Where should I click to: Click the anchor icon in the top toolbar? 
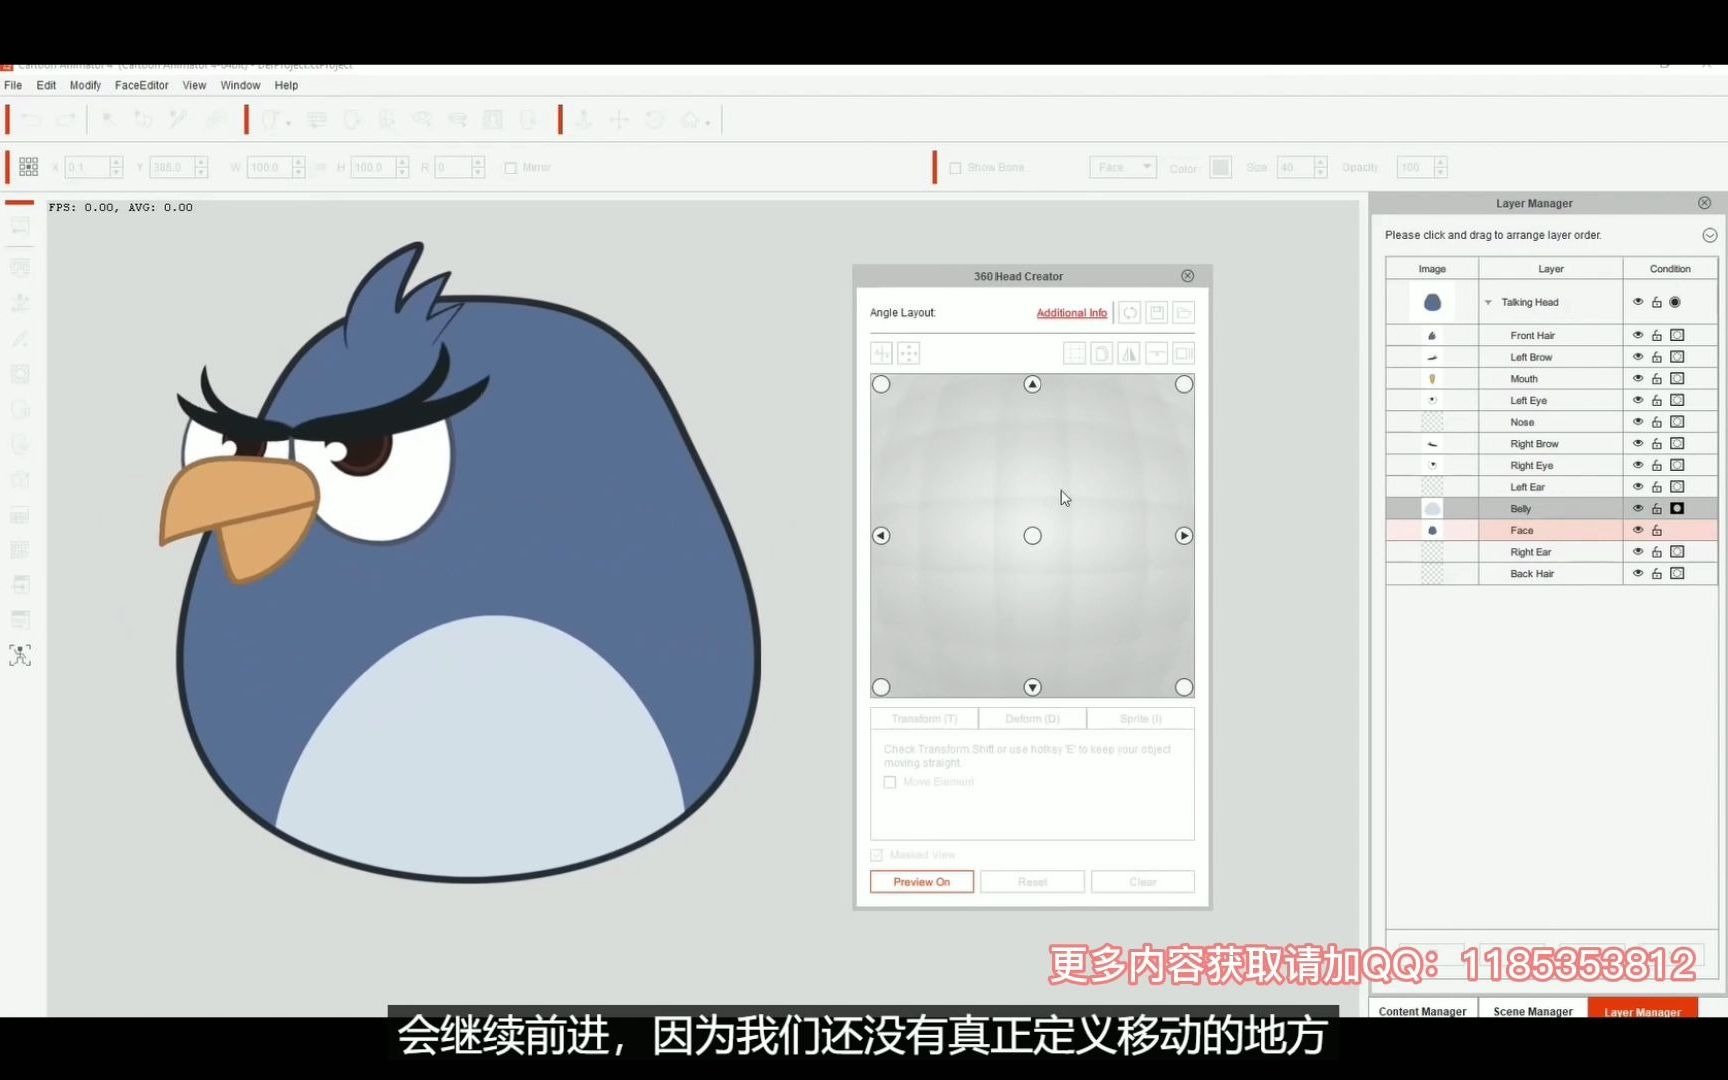coord(584,120)
